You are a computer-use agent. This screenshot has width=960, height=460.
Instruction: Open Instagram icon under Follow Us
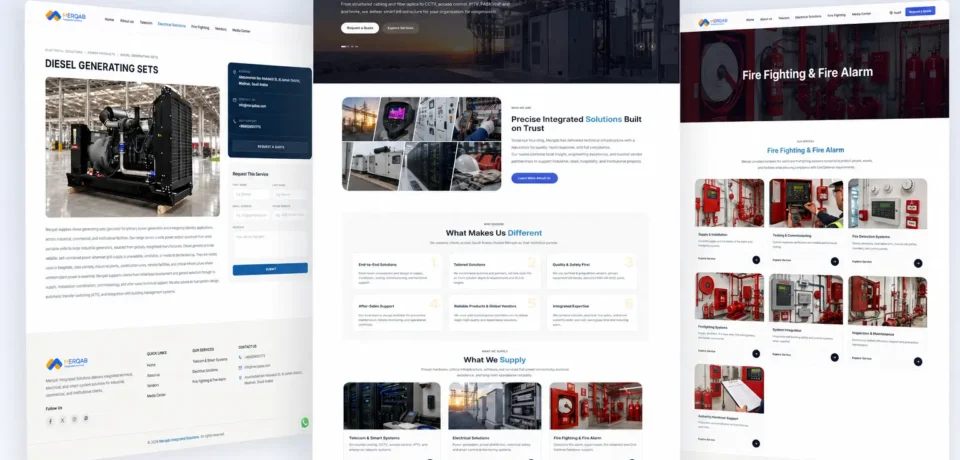pos(75,419)
